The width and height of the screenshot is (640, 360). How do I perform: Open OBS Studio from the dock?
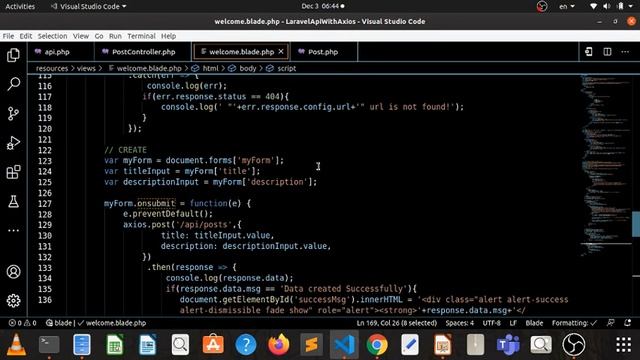574,345
